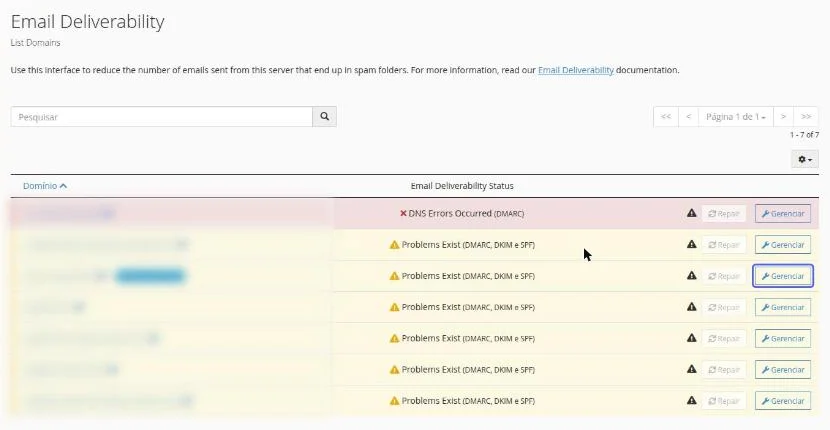Click black warning triangle in first Problems Exist row
The height and width of the screenshot is (430, 830).
tap(691, 244)
